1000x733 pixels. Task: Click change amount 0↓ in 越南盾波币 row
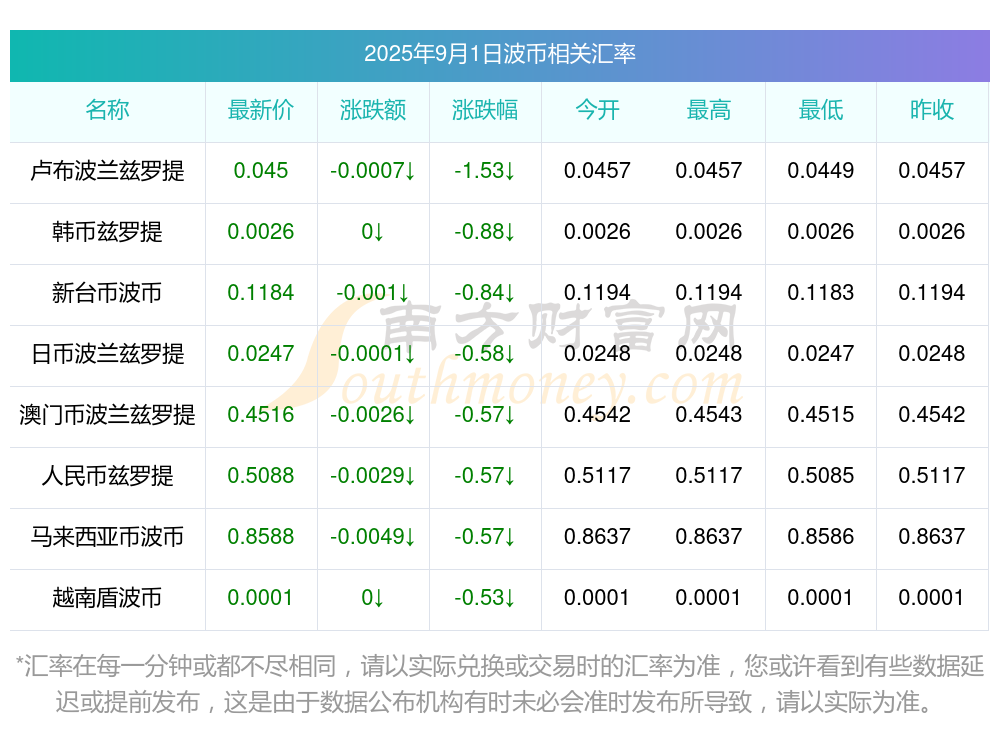[373, 598]
